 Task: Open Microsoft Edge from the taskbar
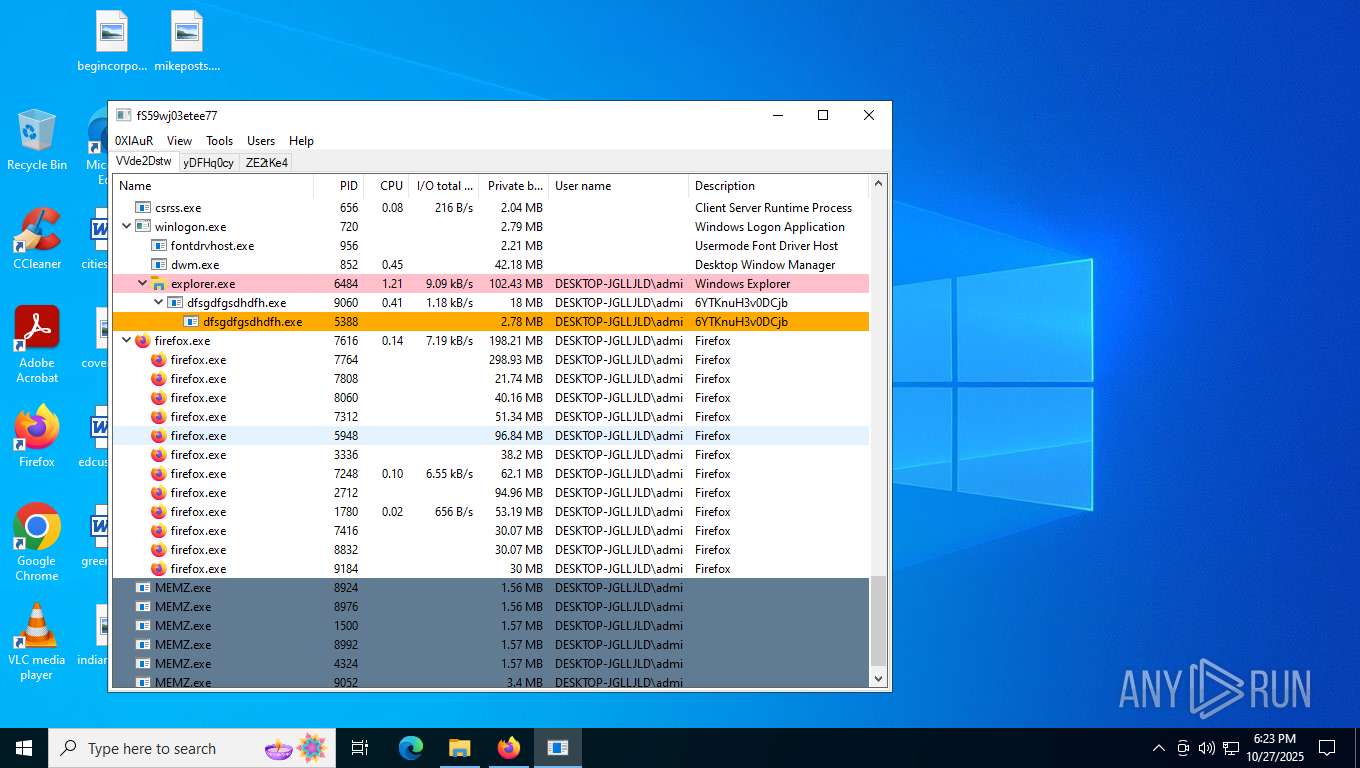(411, 748)
